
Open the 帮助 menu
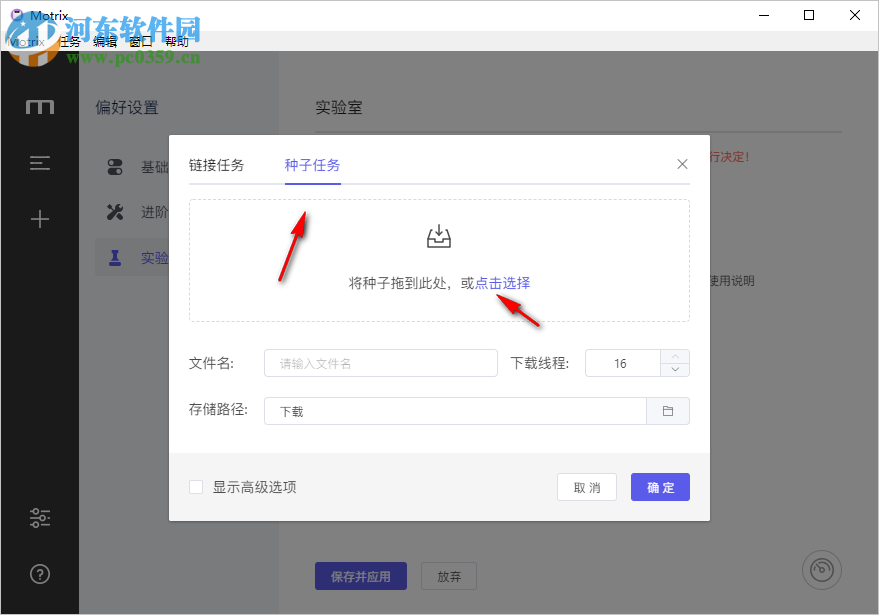177,41
